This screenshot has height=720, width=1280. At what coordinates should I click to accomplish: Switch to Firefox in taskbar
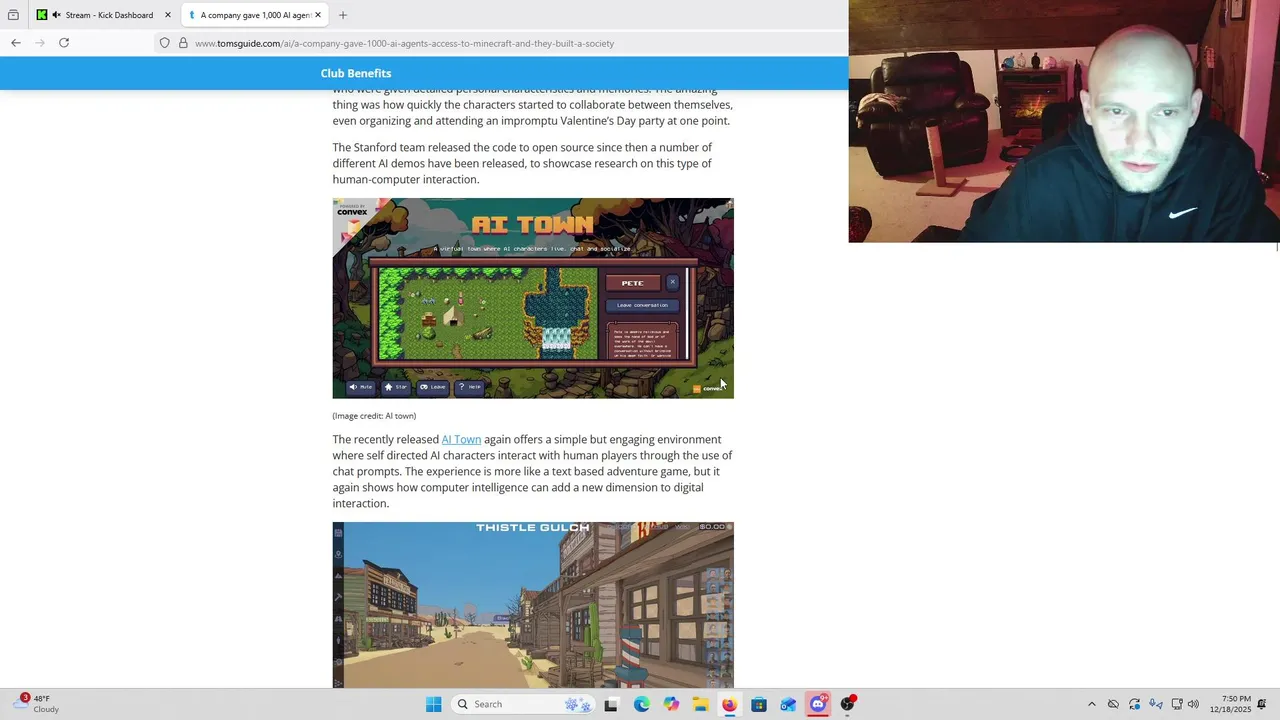click(729, 704)
